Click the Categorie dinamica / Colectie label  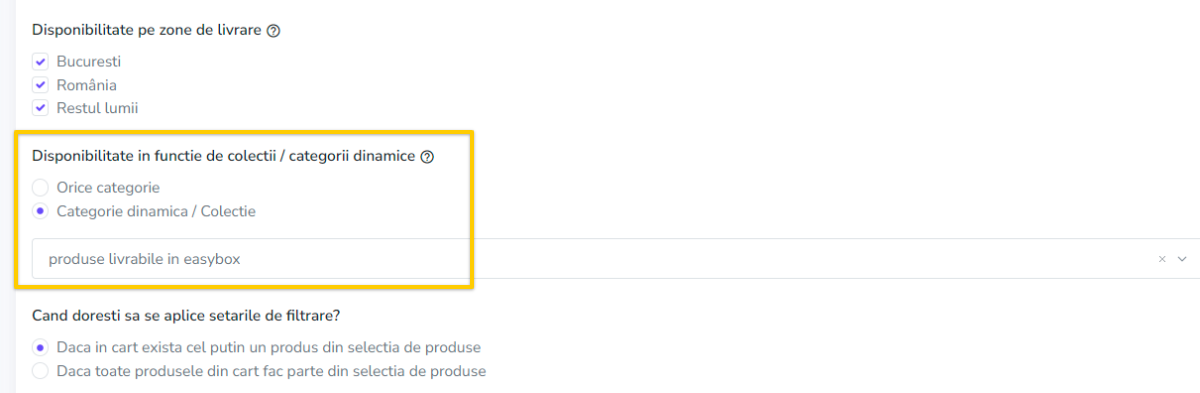coord(156,211)
